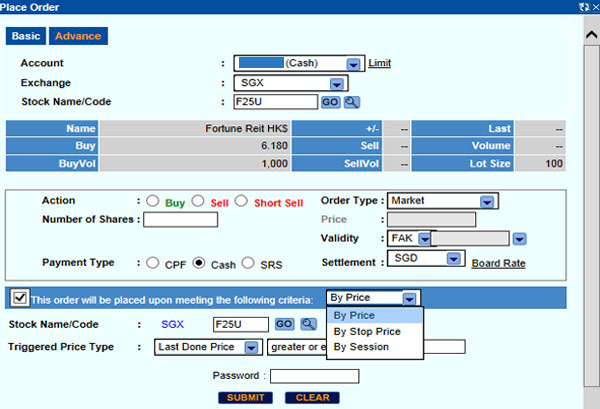Click the scrollbar up arrow
The height and width of the screenshot is (409, 600).
click(591, 35)
